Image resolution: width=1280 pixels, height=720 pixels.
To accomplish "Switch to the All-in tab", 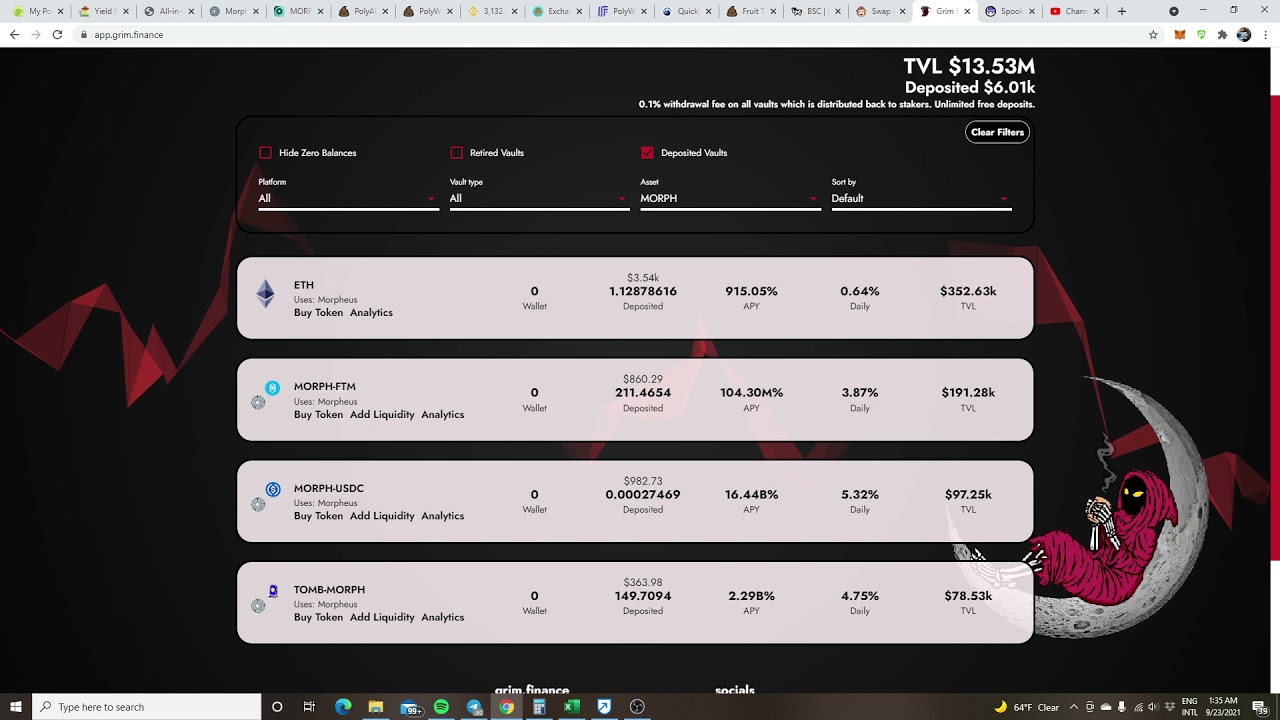I will (x=167, y=11).
